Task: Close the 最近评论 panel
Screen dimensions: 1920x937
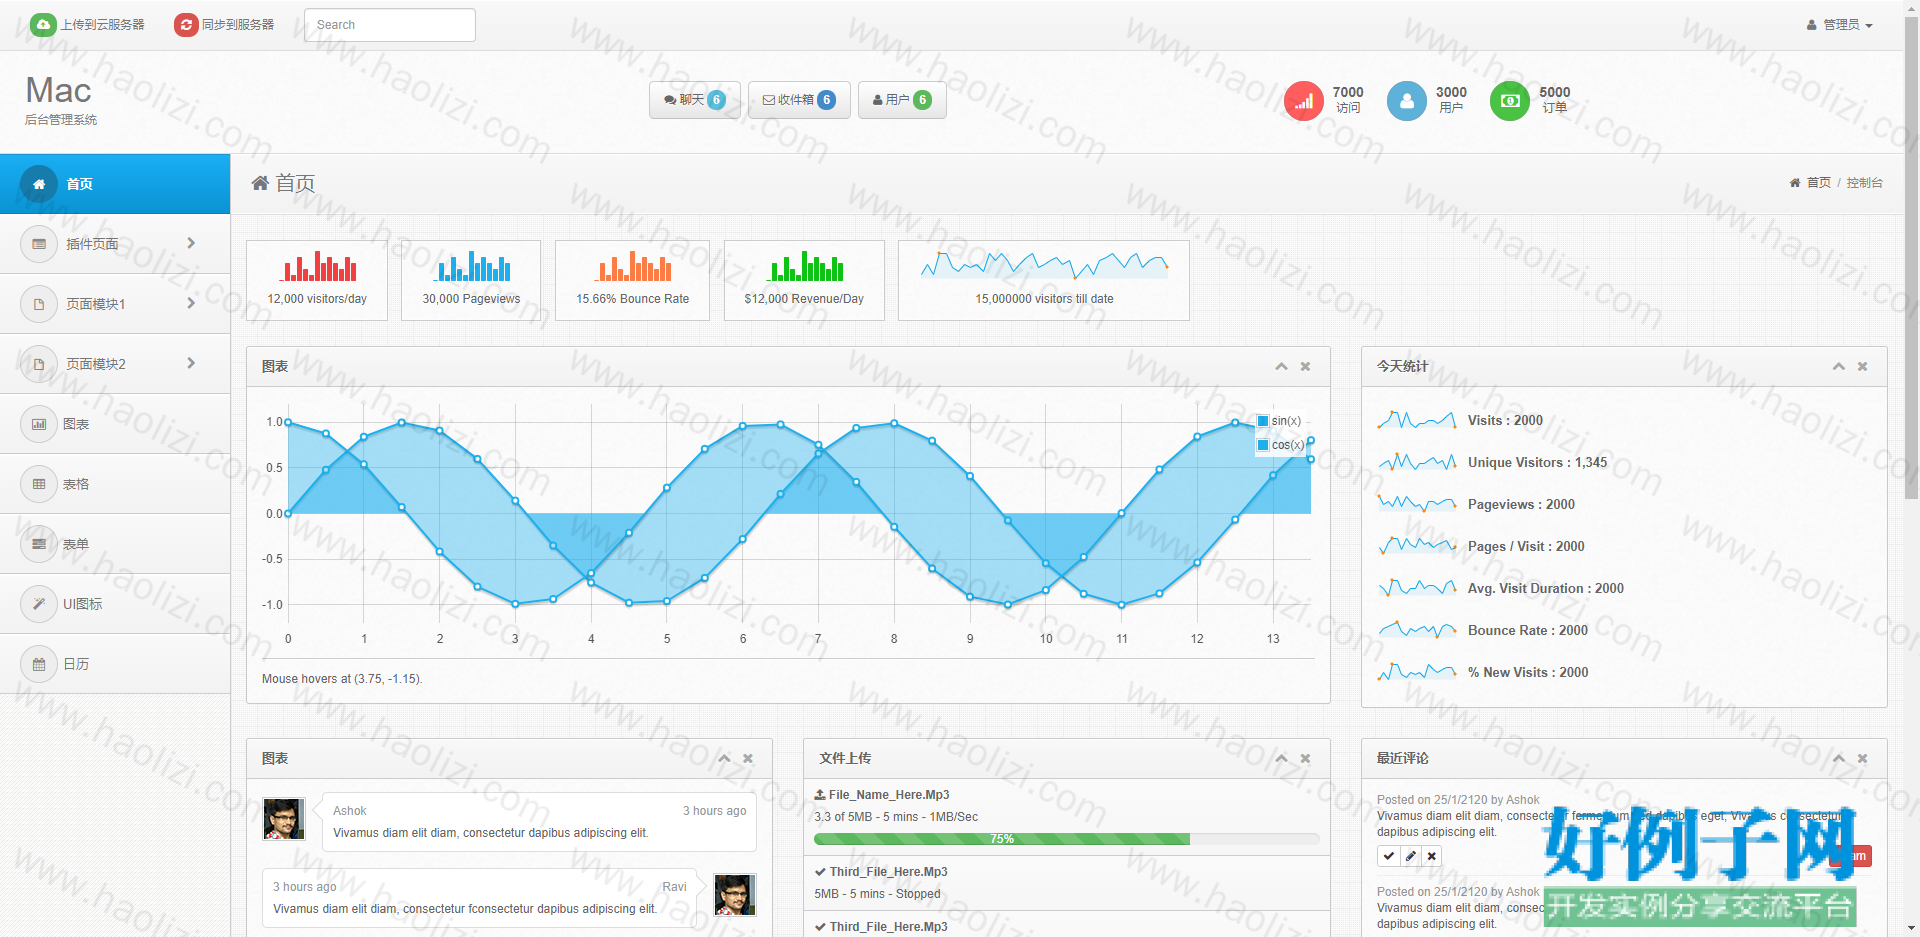Action: pos(1862,759)
